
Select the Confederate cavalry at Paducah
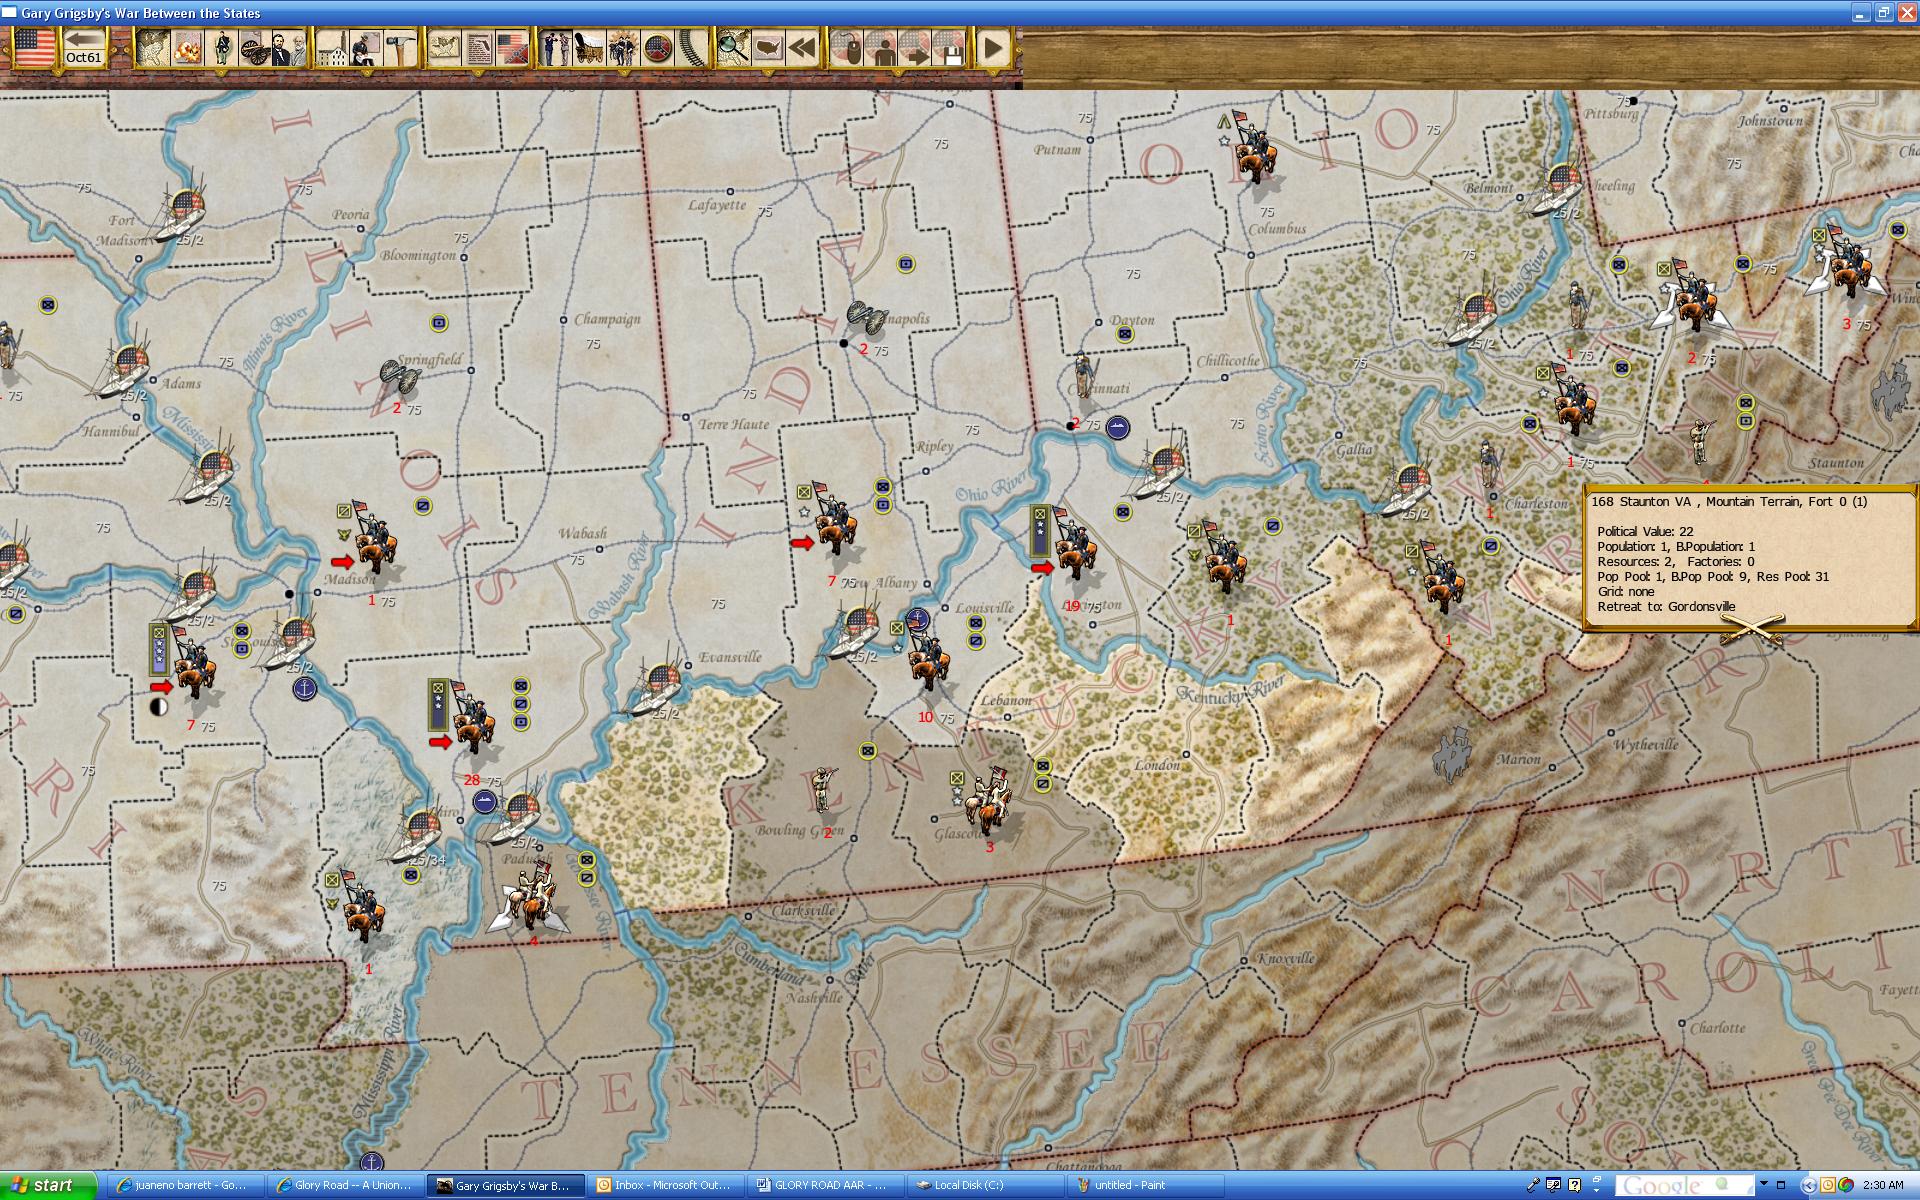click(528, 895)
